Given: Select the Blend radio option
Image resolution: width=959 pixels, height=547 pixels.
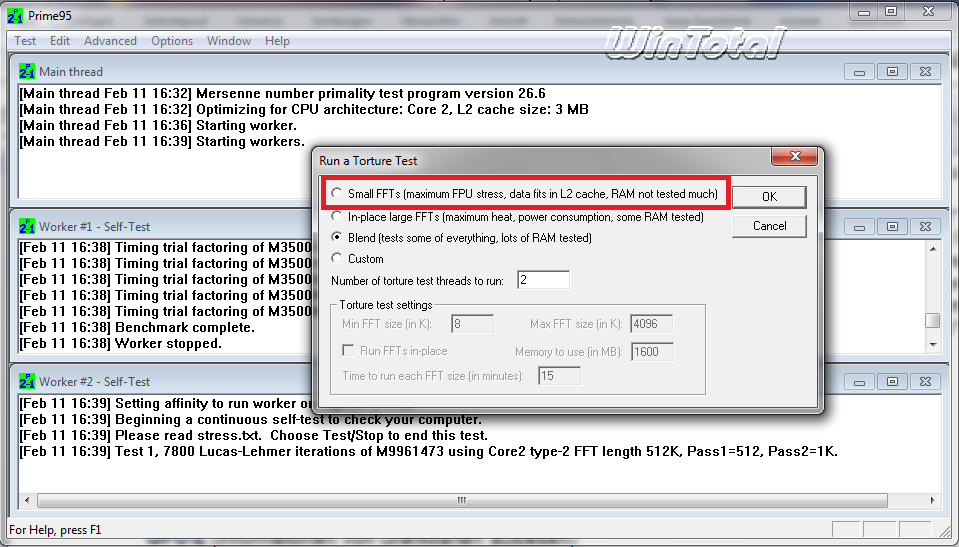Looking at the screenshot, I should [336, 237].
